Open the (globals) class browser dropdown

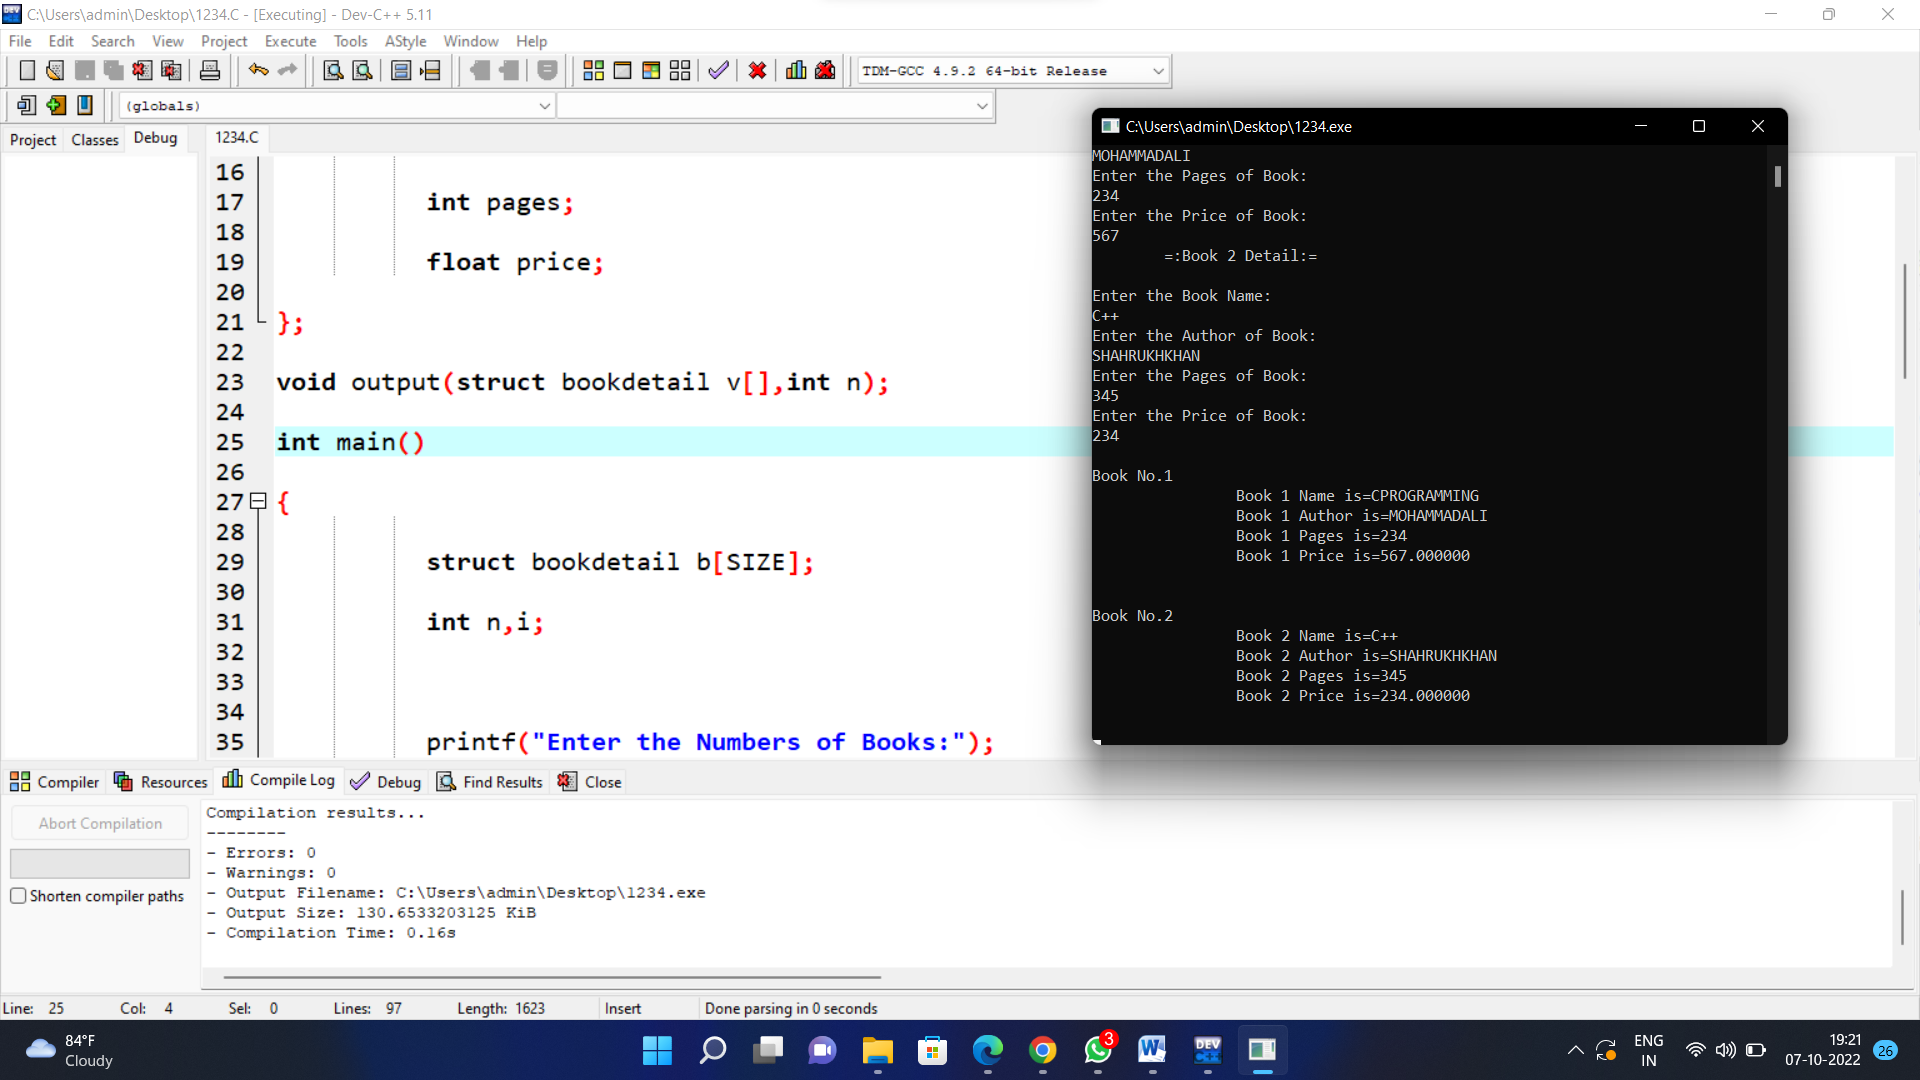point(544,105)
